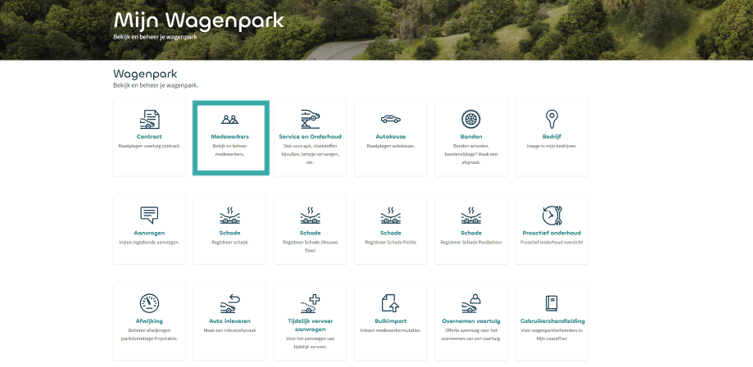The image size is (753, 367).
Task: Select text 'Inzage in mijn bedrijven.'
Action: point(551,146)
